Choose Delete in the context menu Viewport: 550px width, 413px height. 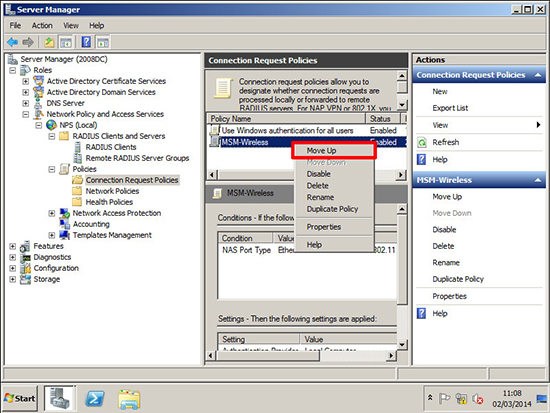pos(334,186)
